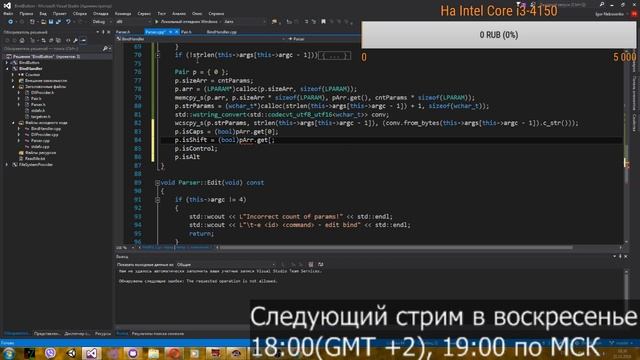Switch to the BindHandler.cpp editor tab
The width and height of the screenshot is (640, 360).
pyautogui.click(x=222, y=31)
